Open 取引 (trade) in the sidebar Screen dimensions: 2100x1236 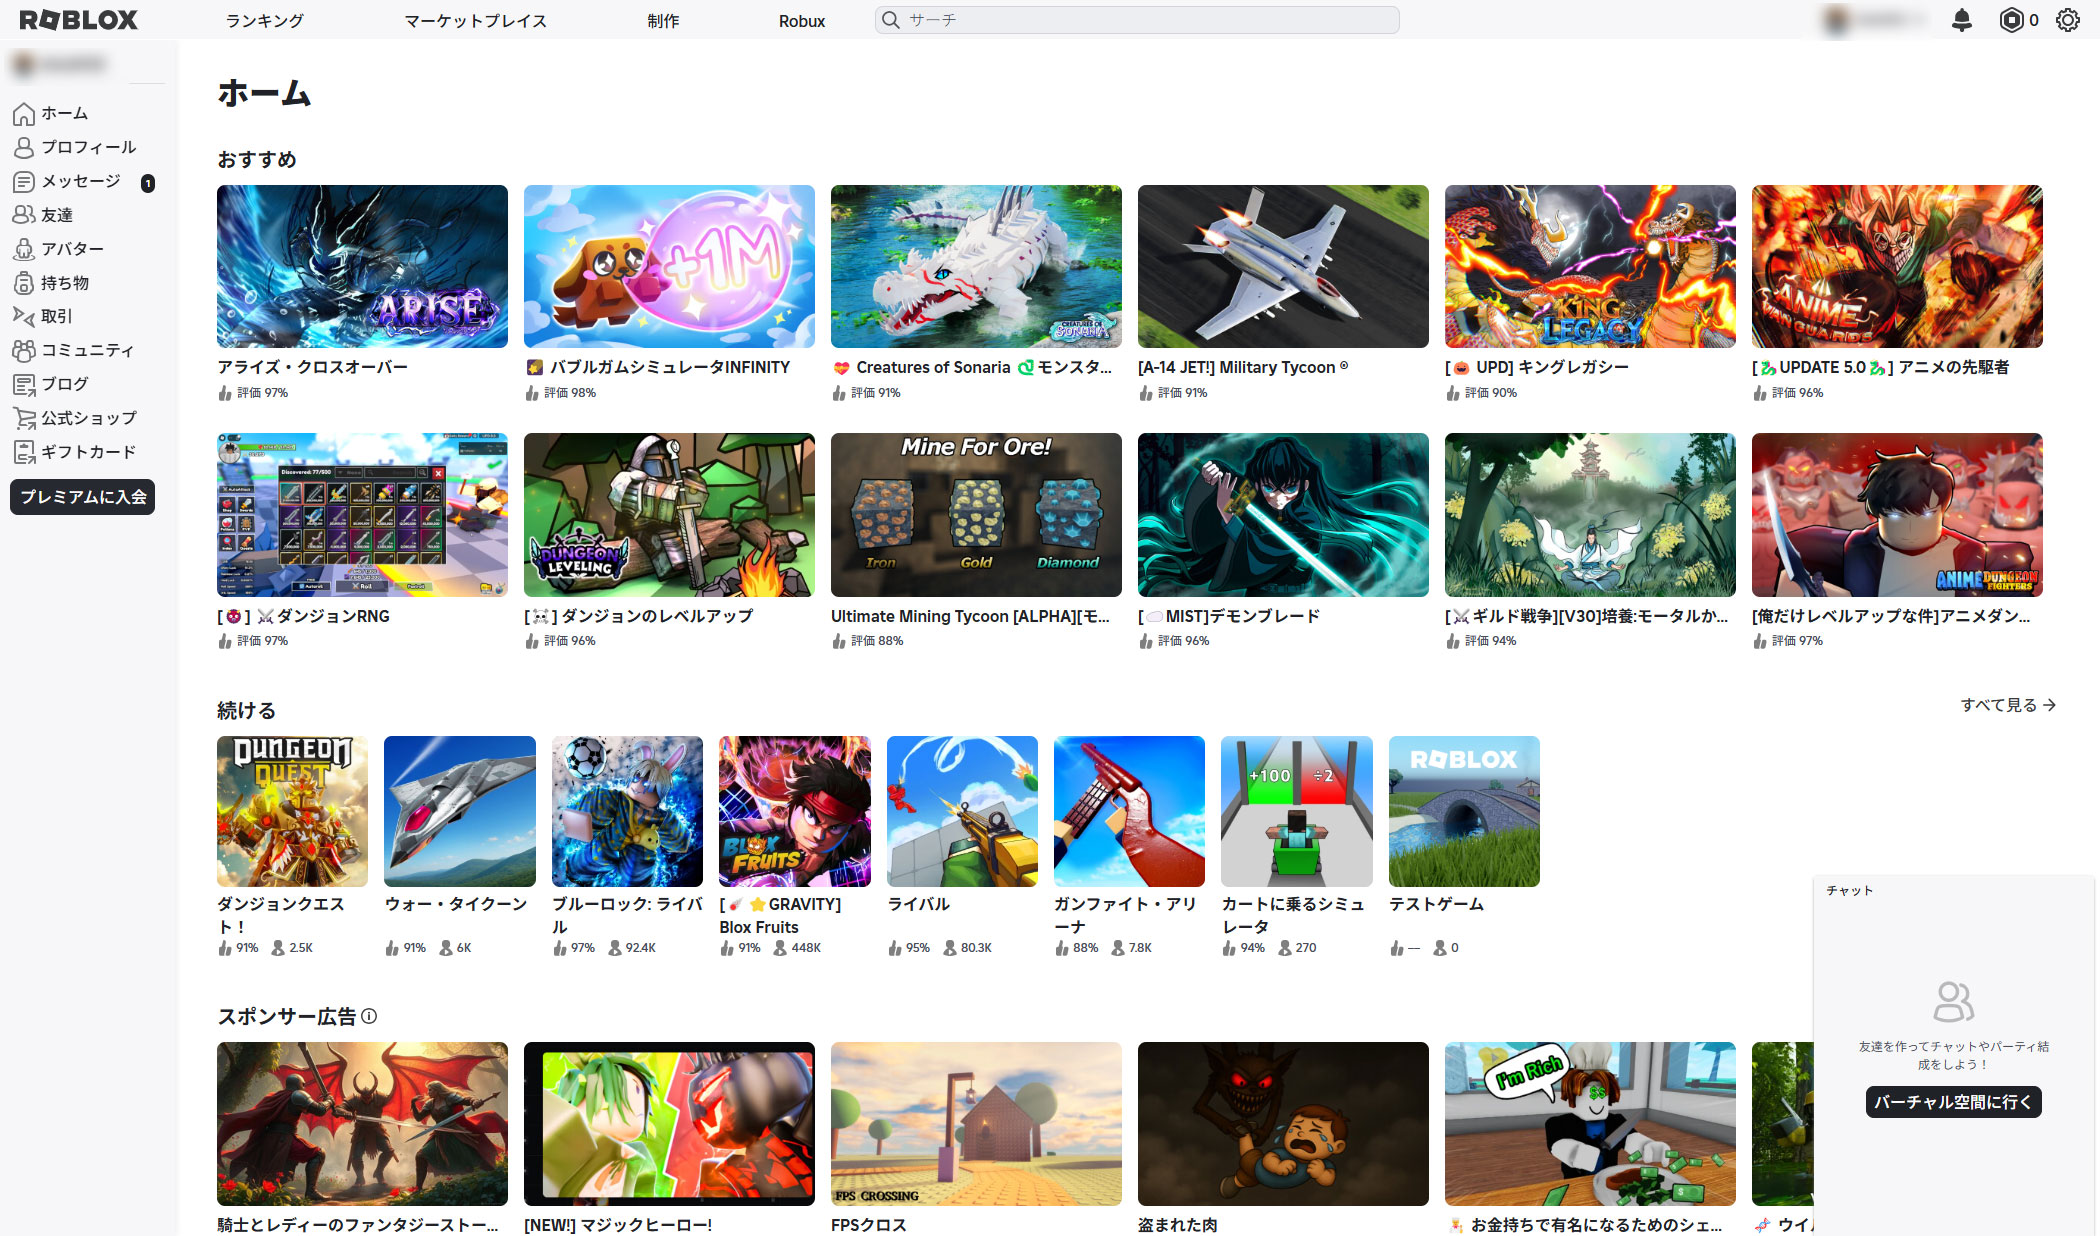[x=56, y=316]
